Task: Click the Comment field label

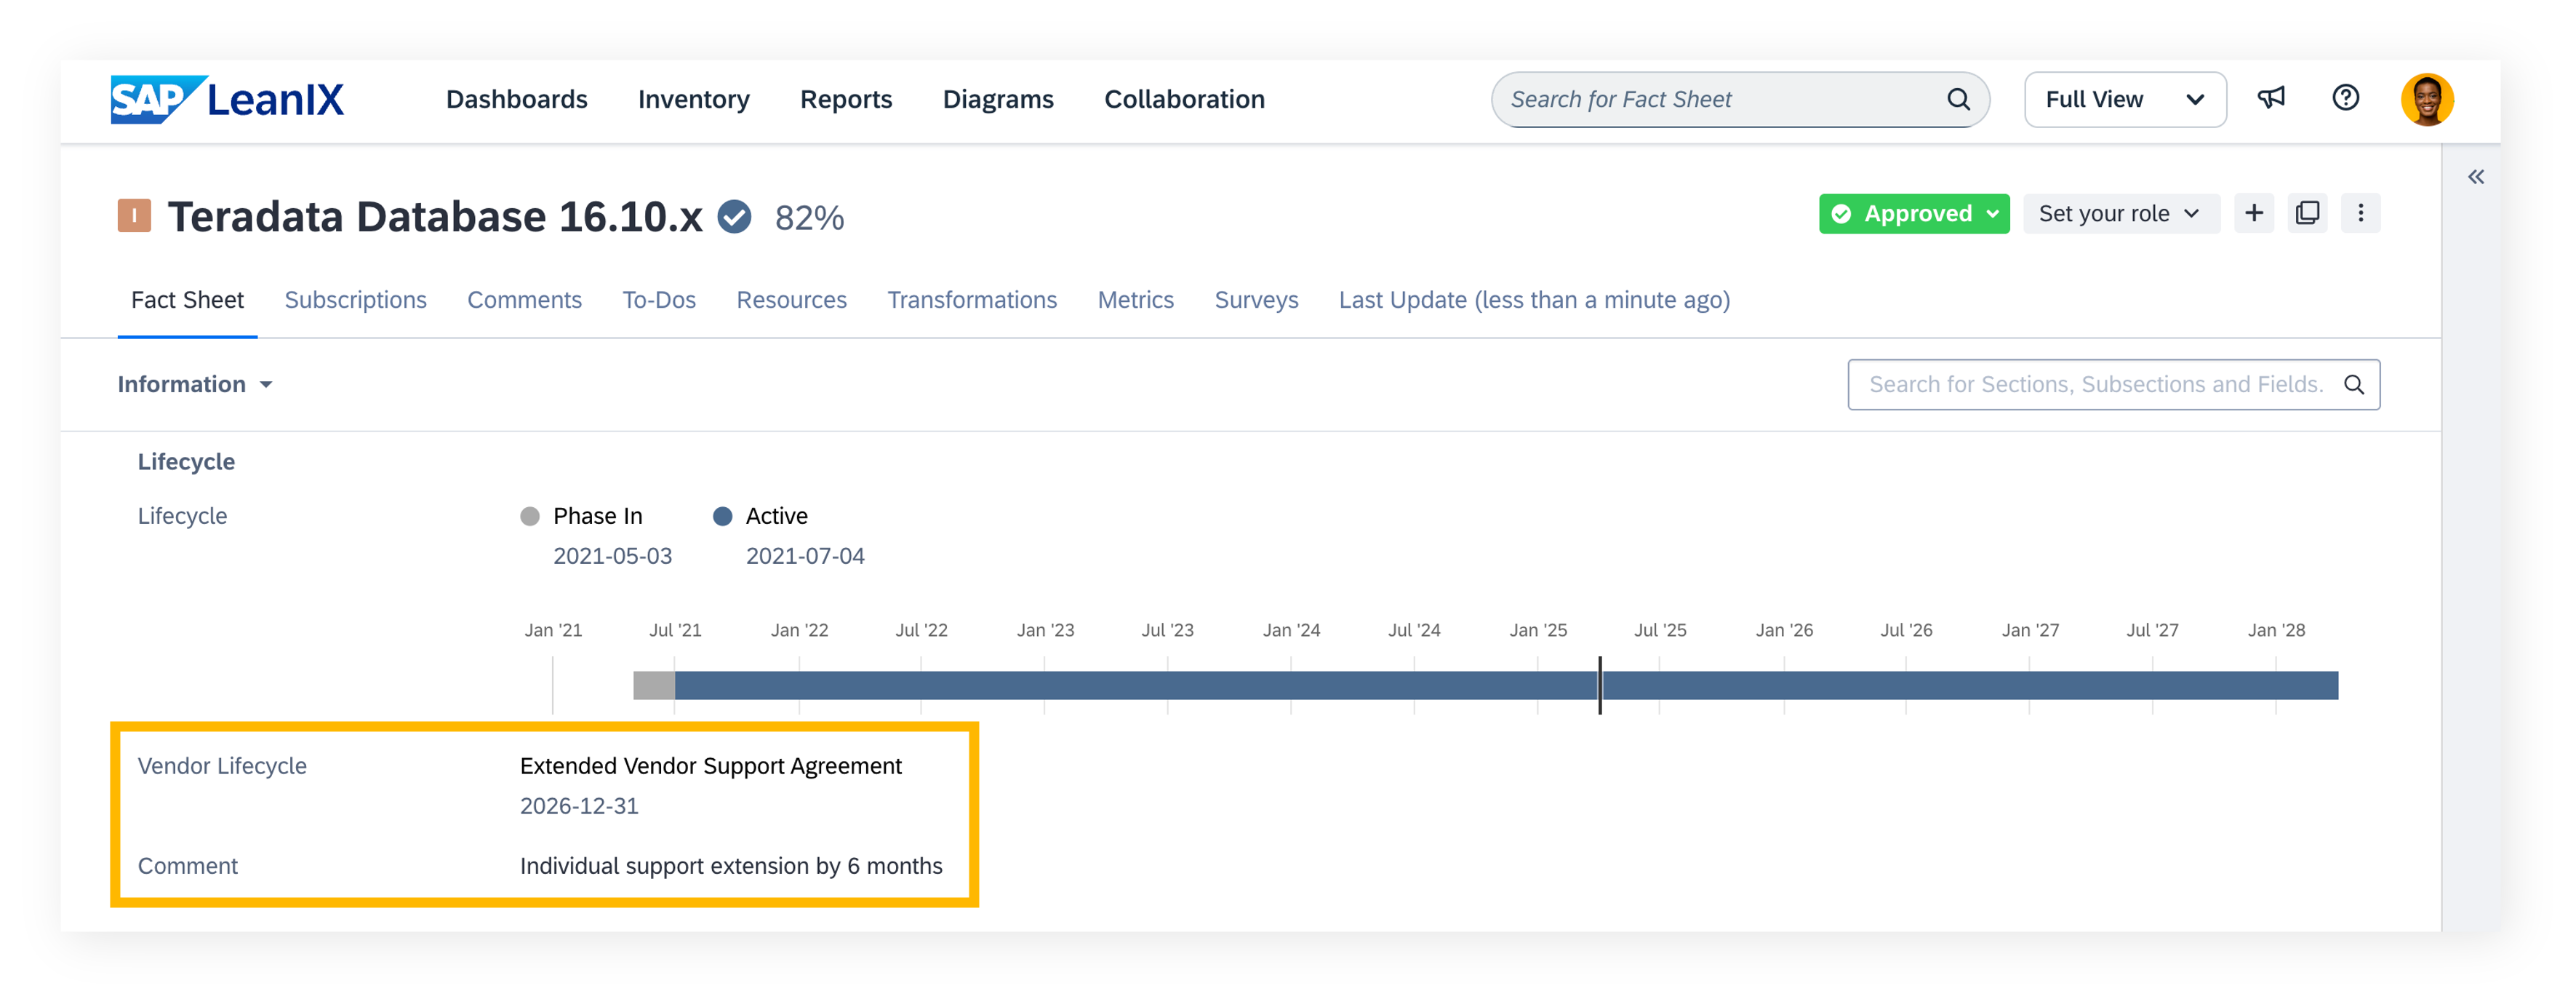Action: tap(188, 866)
